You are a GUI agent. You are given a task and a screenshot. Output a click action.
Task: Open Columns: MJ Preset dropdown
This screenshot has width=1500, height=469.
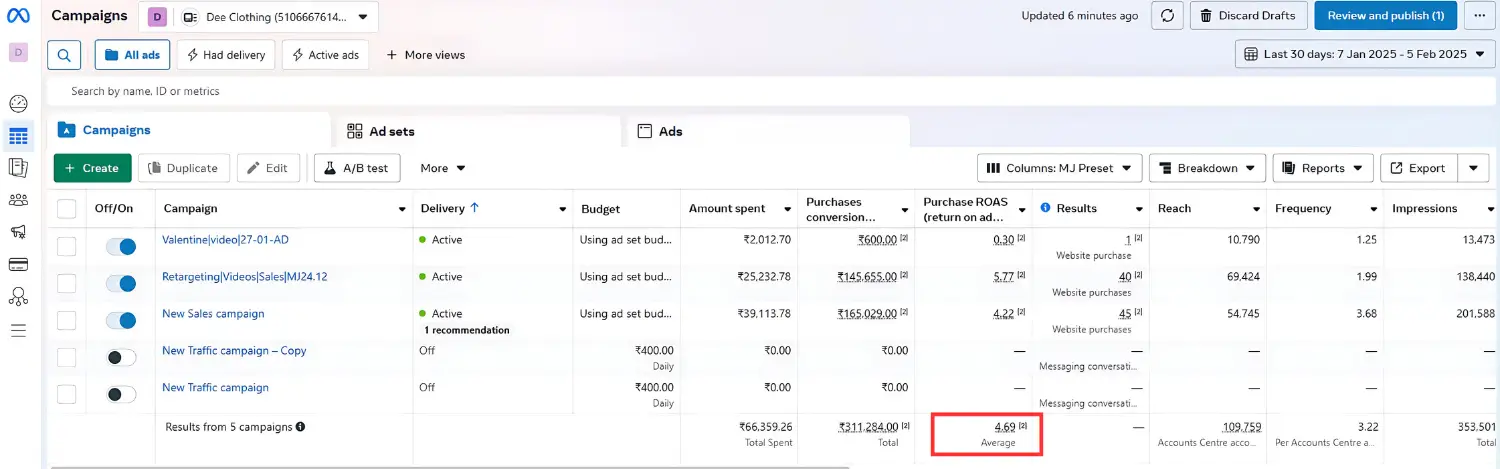[1059, 168]
